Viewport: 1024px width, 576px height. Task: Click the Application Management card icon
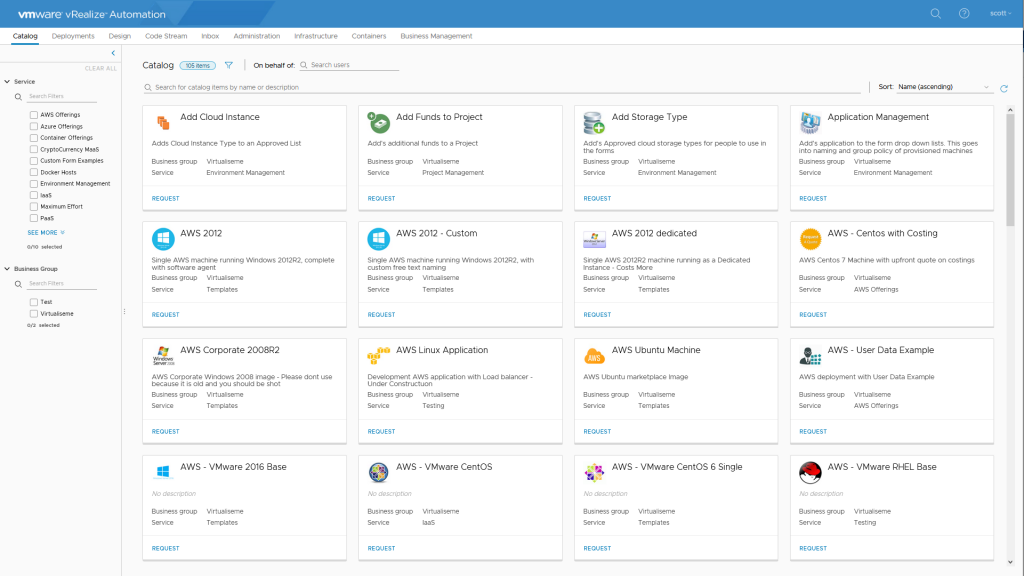[810, 122]
